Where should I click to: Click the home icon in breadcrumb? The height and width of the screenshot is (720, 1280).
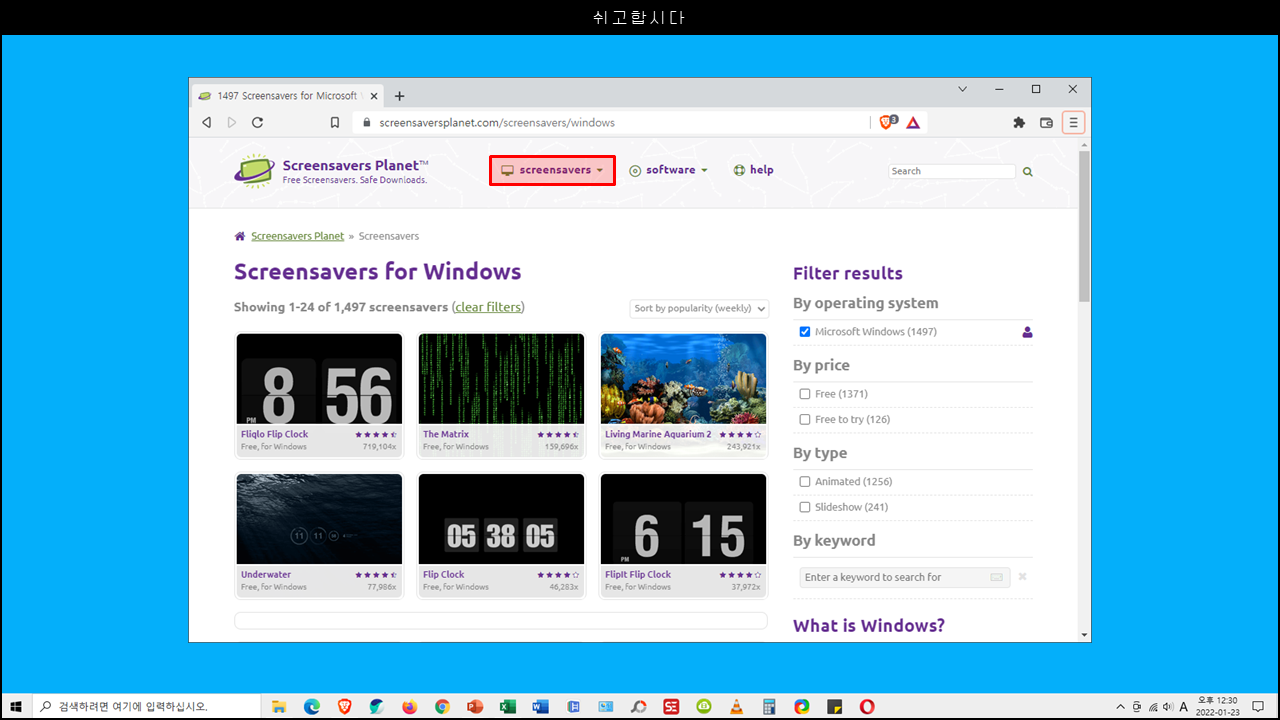(239, 236)
